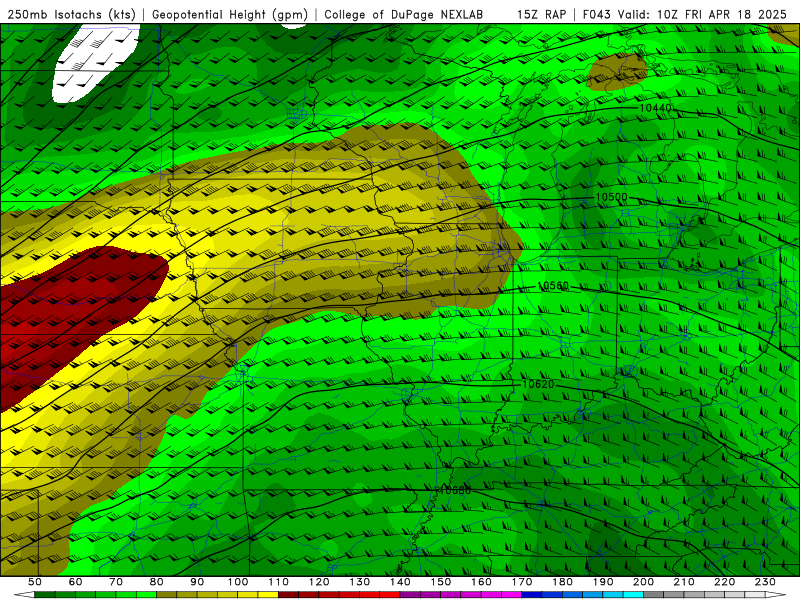Click the right arrow end of the color bar
800x600 pixels.
click(776, 595)
